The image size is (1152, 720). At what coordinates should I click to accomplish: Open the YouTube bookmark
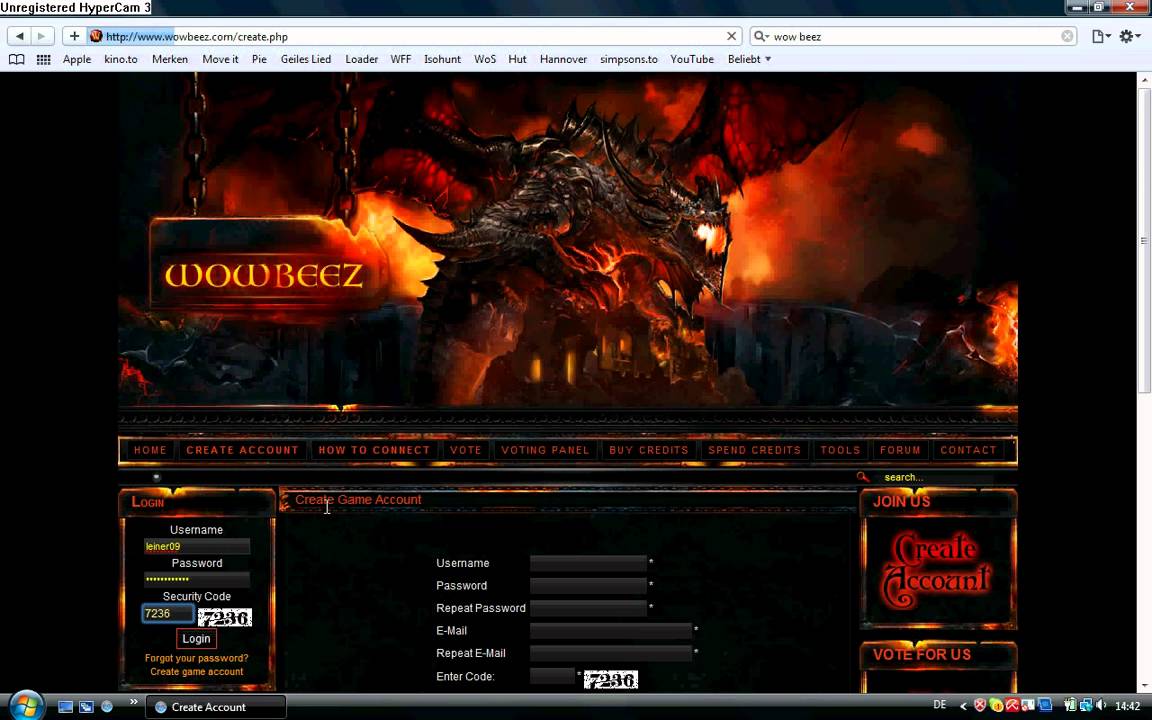(x=691, y=60)
